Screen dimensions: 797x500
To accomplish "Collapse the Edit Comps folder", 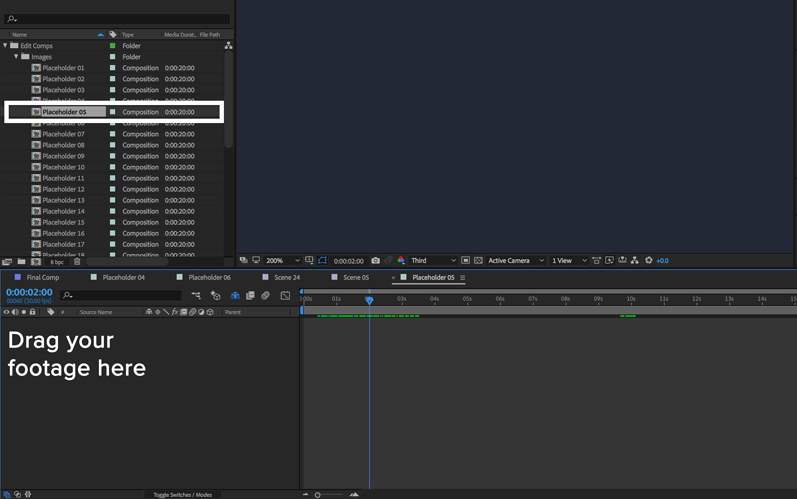I will coord(6,46).
